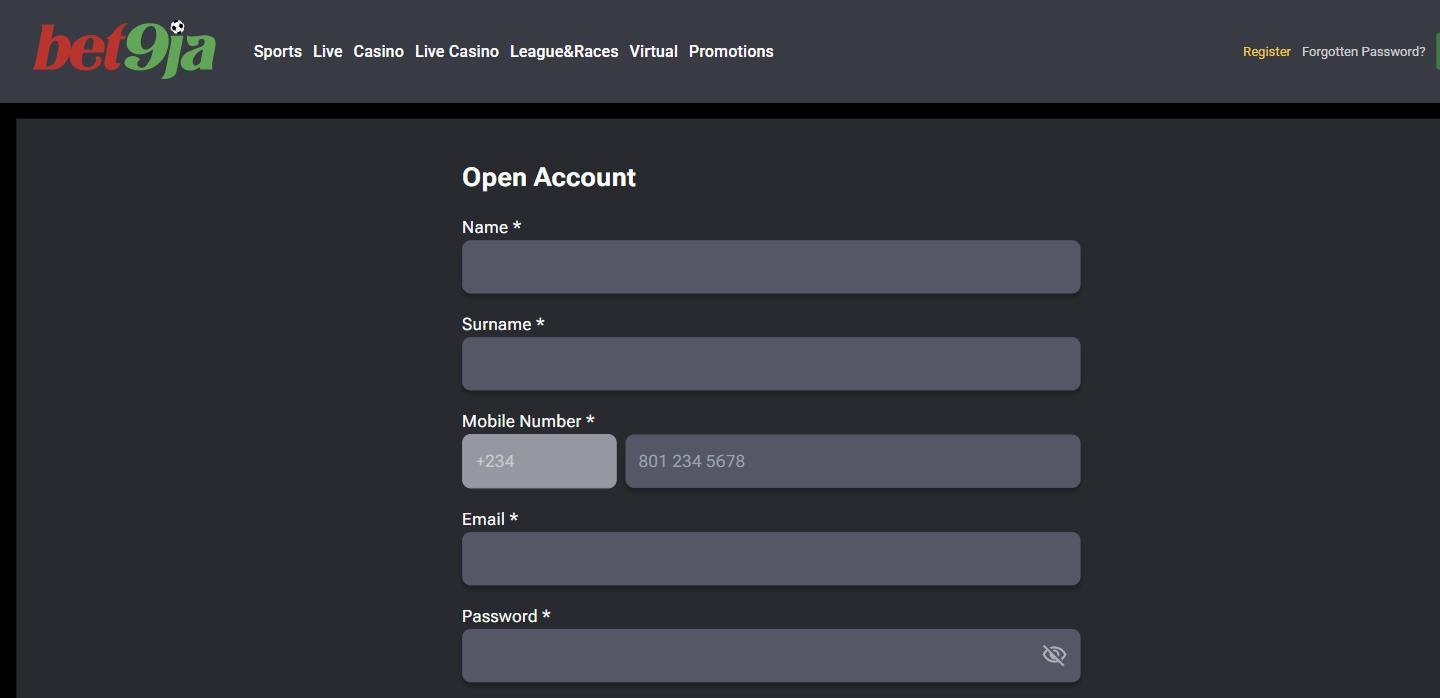View the Promotions page
The image size is (1440, 698).
[x=731, y=51]
